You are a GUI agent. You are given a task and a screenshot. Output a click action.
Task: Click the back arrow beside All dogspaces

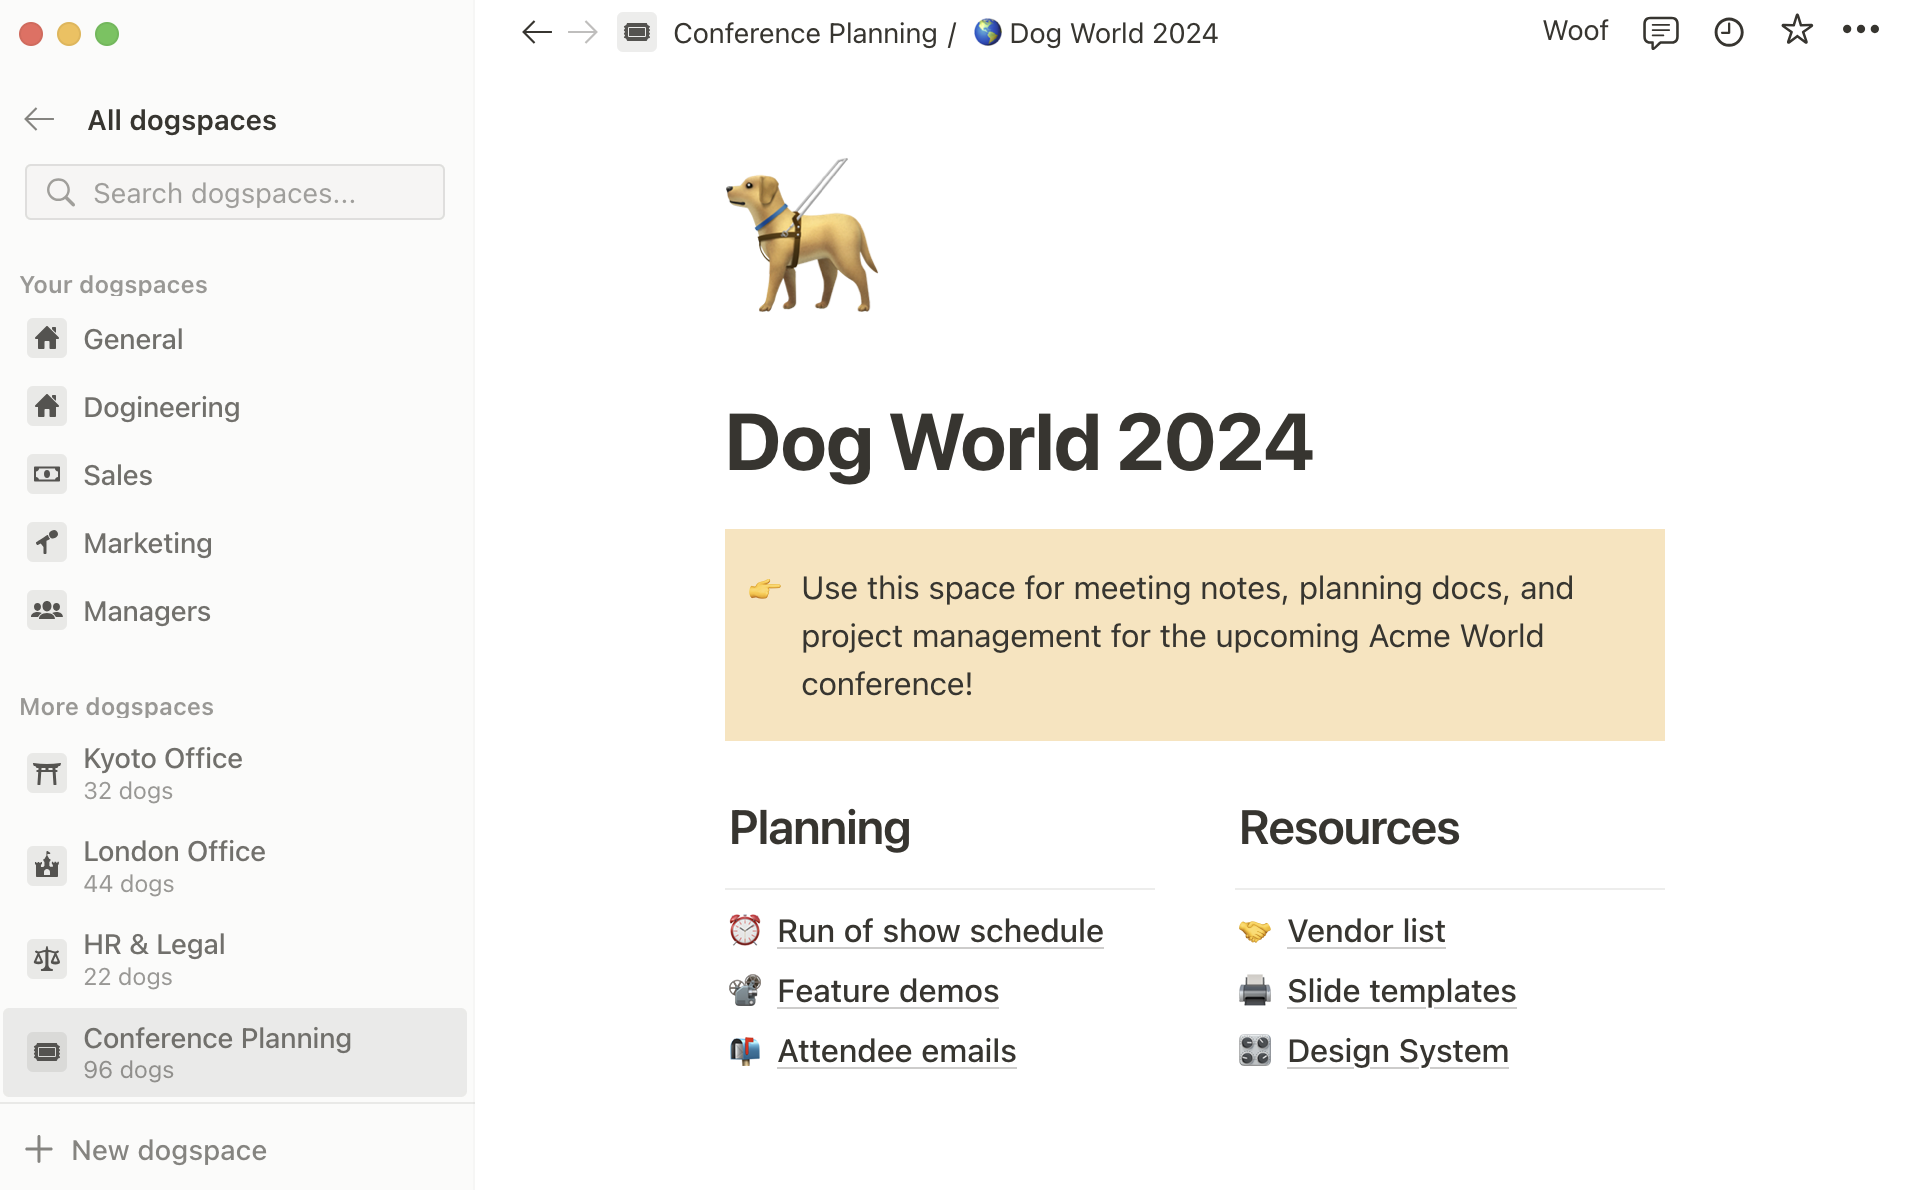pyautogui.click(x=38, y=119)
